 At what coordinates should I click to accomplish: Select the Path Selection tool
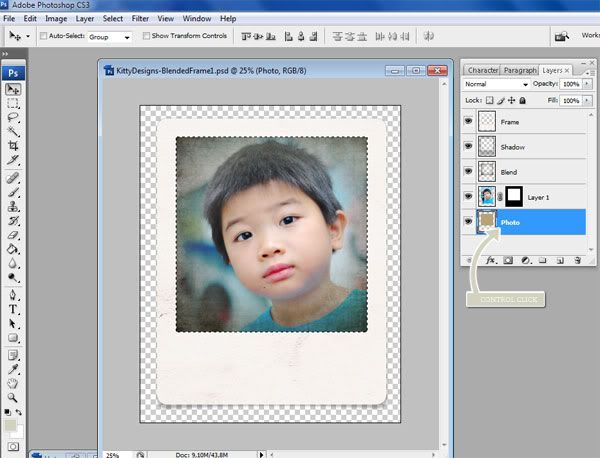tap(13, 324)
